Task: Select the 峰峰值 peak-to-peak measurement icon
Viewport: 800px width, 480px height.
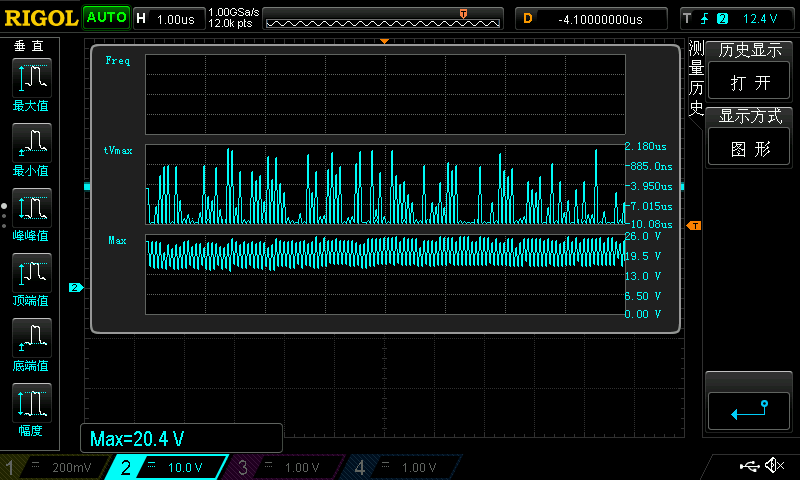Action: tap(32, 208)
